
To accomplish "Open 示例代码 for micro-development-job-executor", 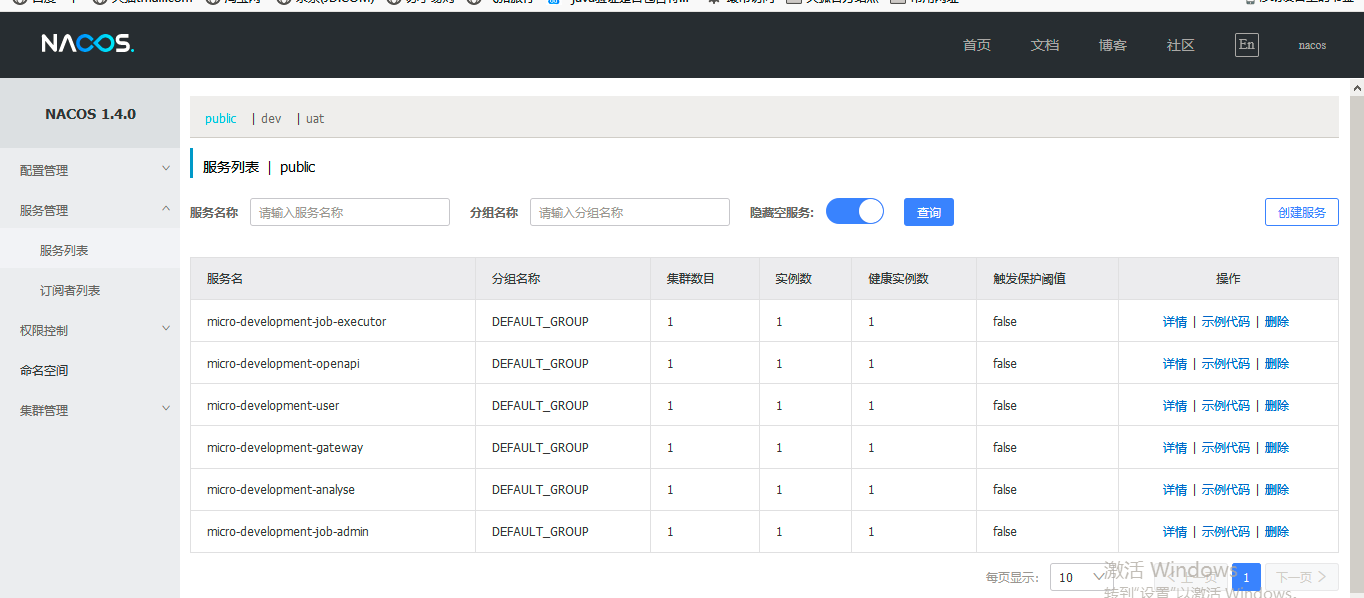I will coord(1226,322).
